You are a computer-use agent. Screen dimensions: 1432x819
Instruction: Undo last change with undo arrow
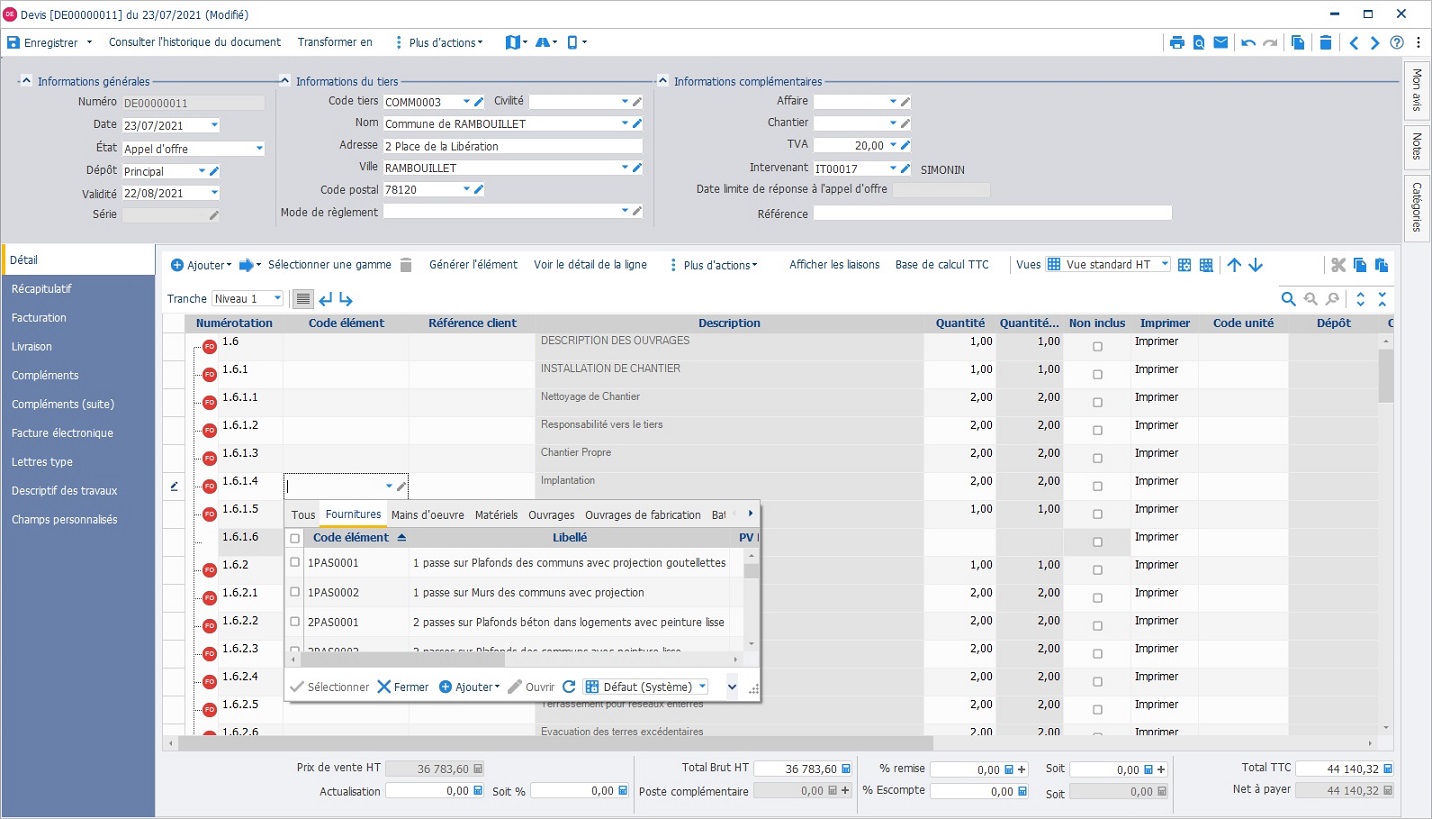[1248, 43]
